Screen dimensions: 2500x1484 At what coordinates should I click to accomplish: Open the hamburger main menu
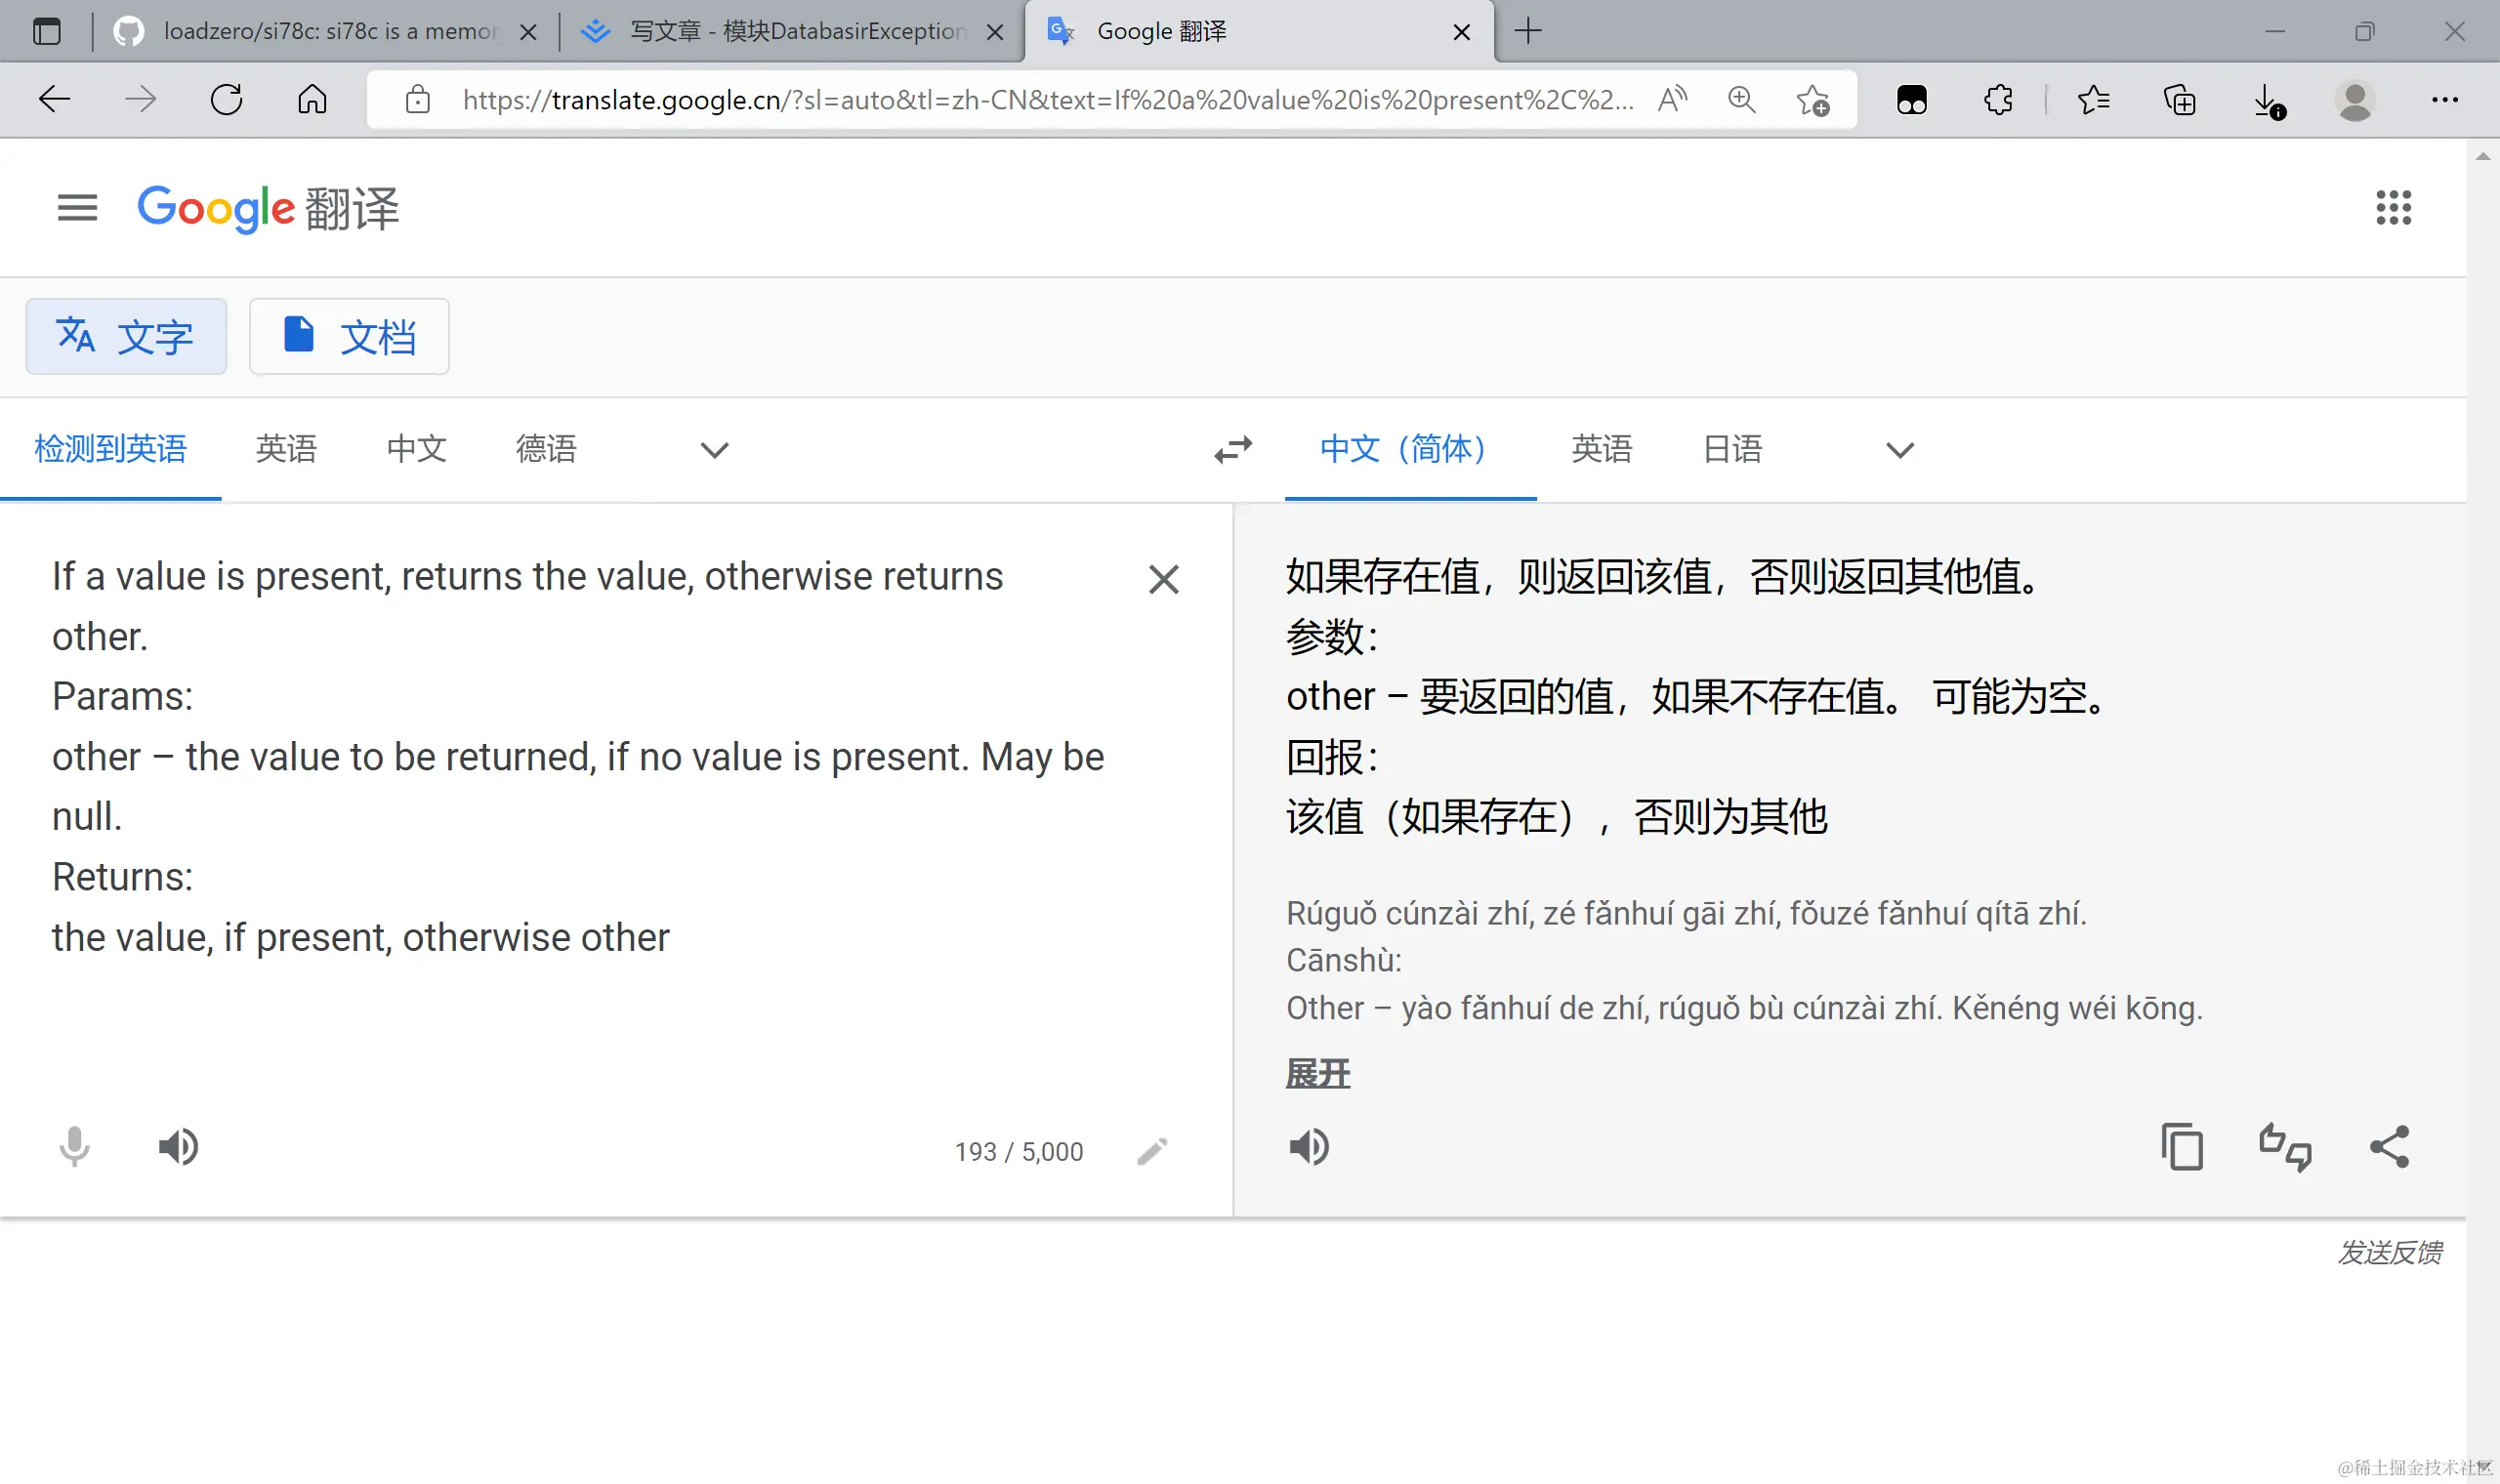77,208
